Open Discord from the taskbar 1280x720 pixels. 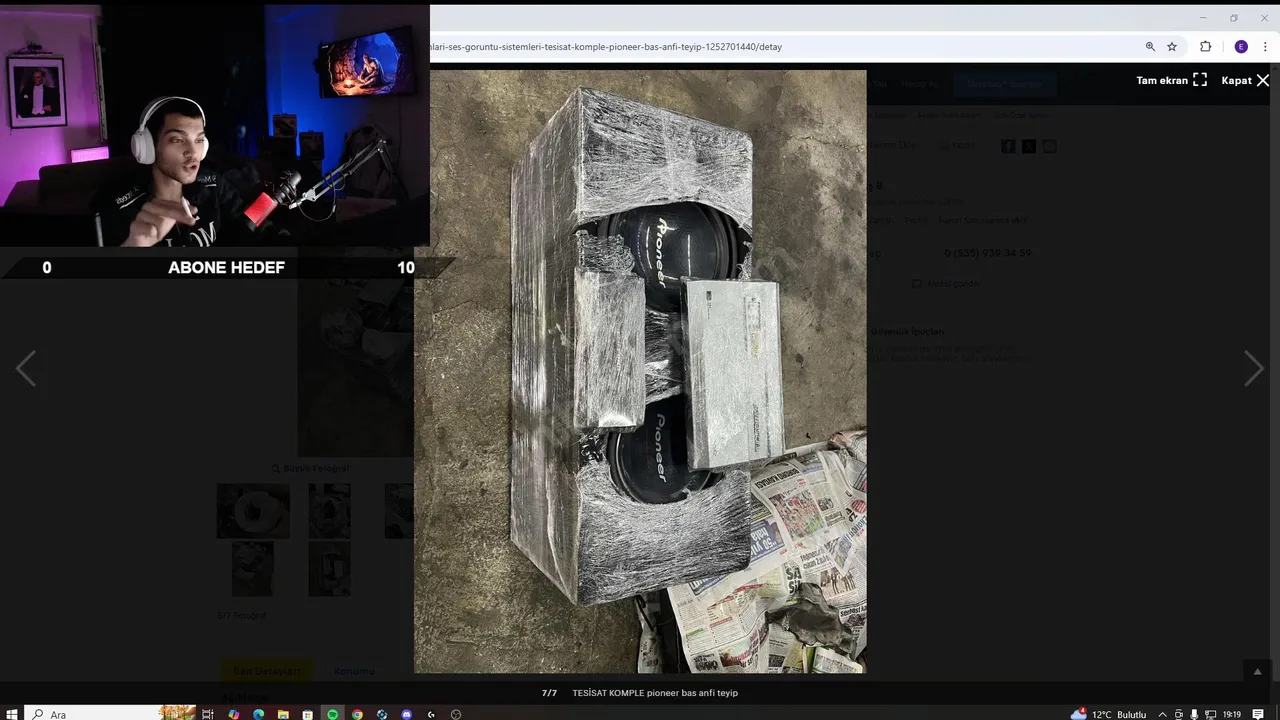pos(406,714)
